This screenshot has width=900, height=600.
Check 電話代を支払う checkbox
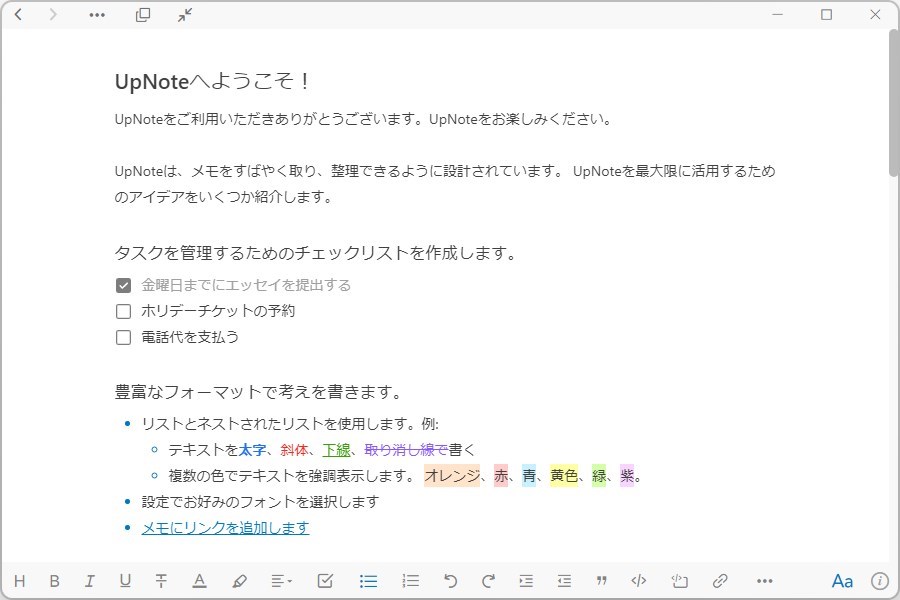click(123, 337)
